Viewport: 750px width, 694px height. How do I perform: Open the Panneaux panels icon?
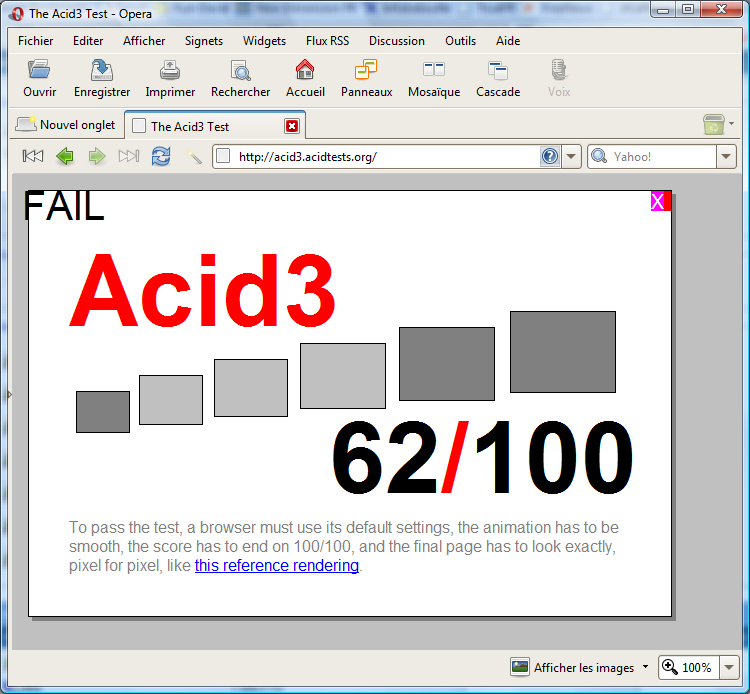point(366,71)
